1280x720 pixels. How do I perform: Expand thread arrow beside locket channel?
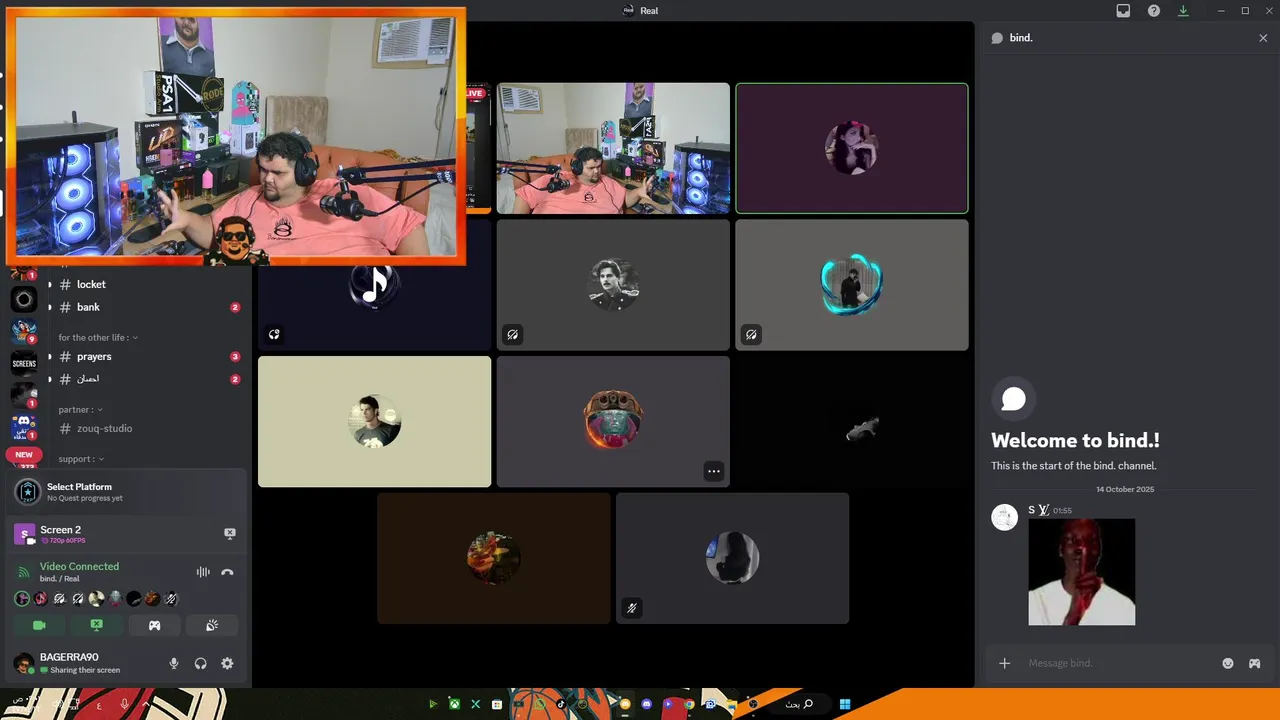tap(50, 284)
